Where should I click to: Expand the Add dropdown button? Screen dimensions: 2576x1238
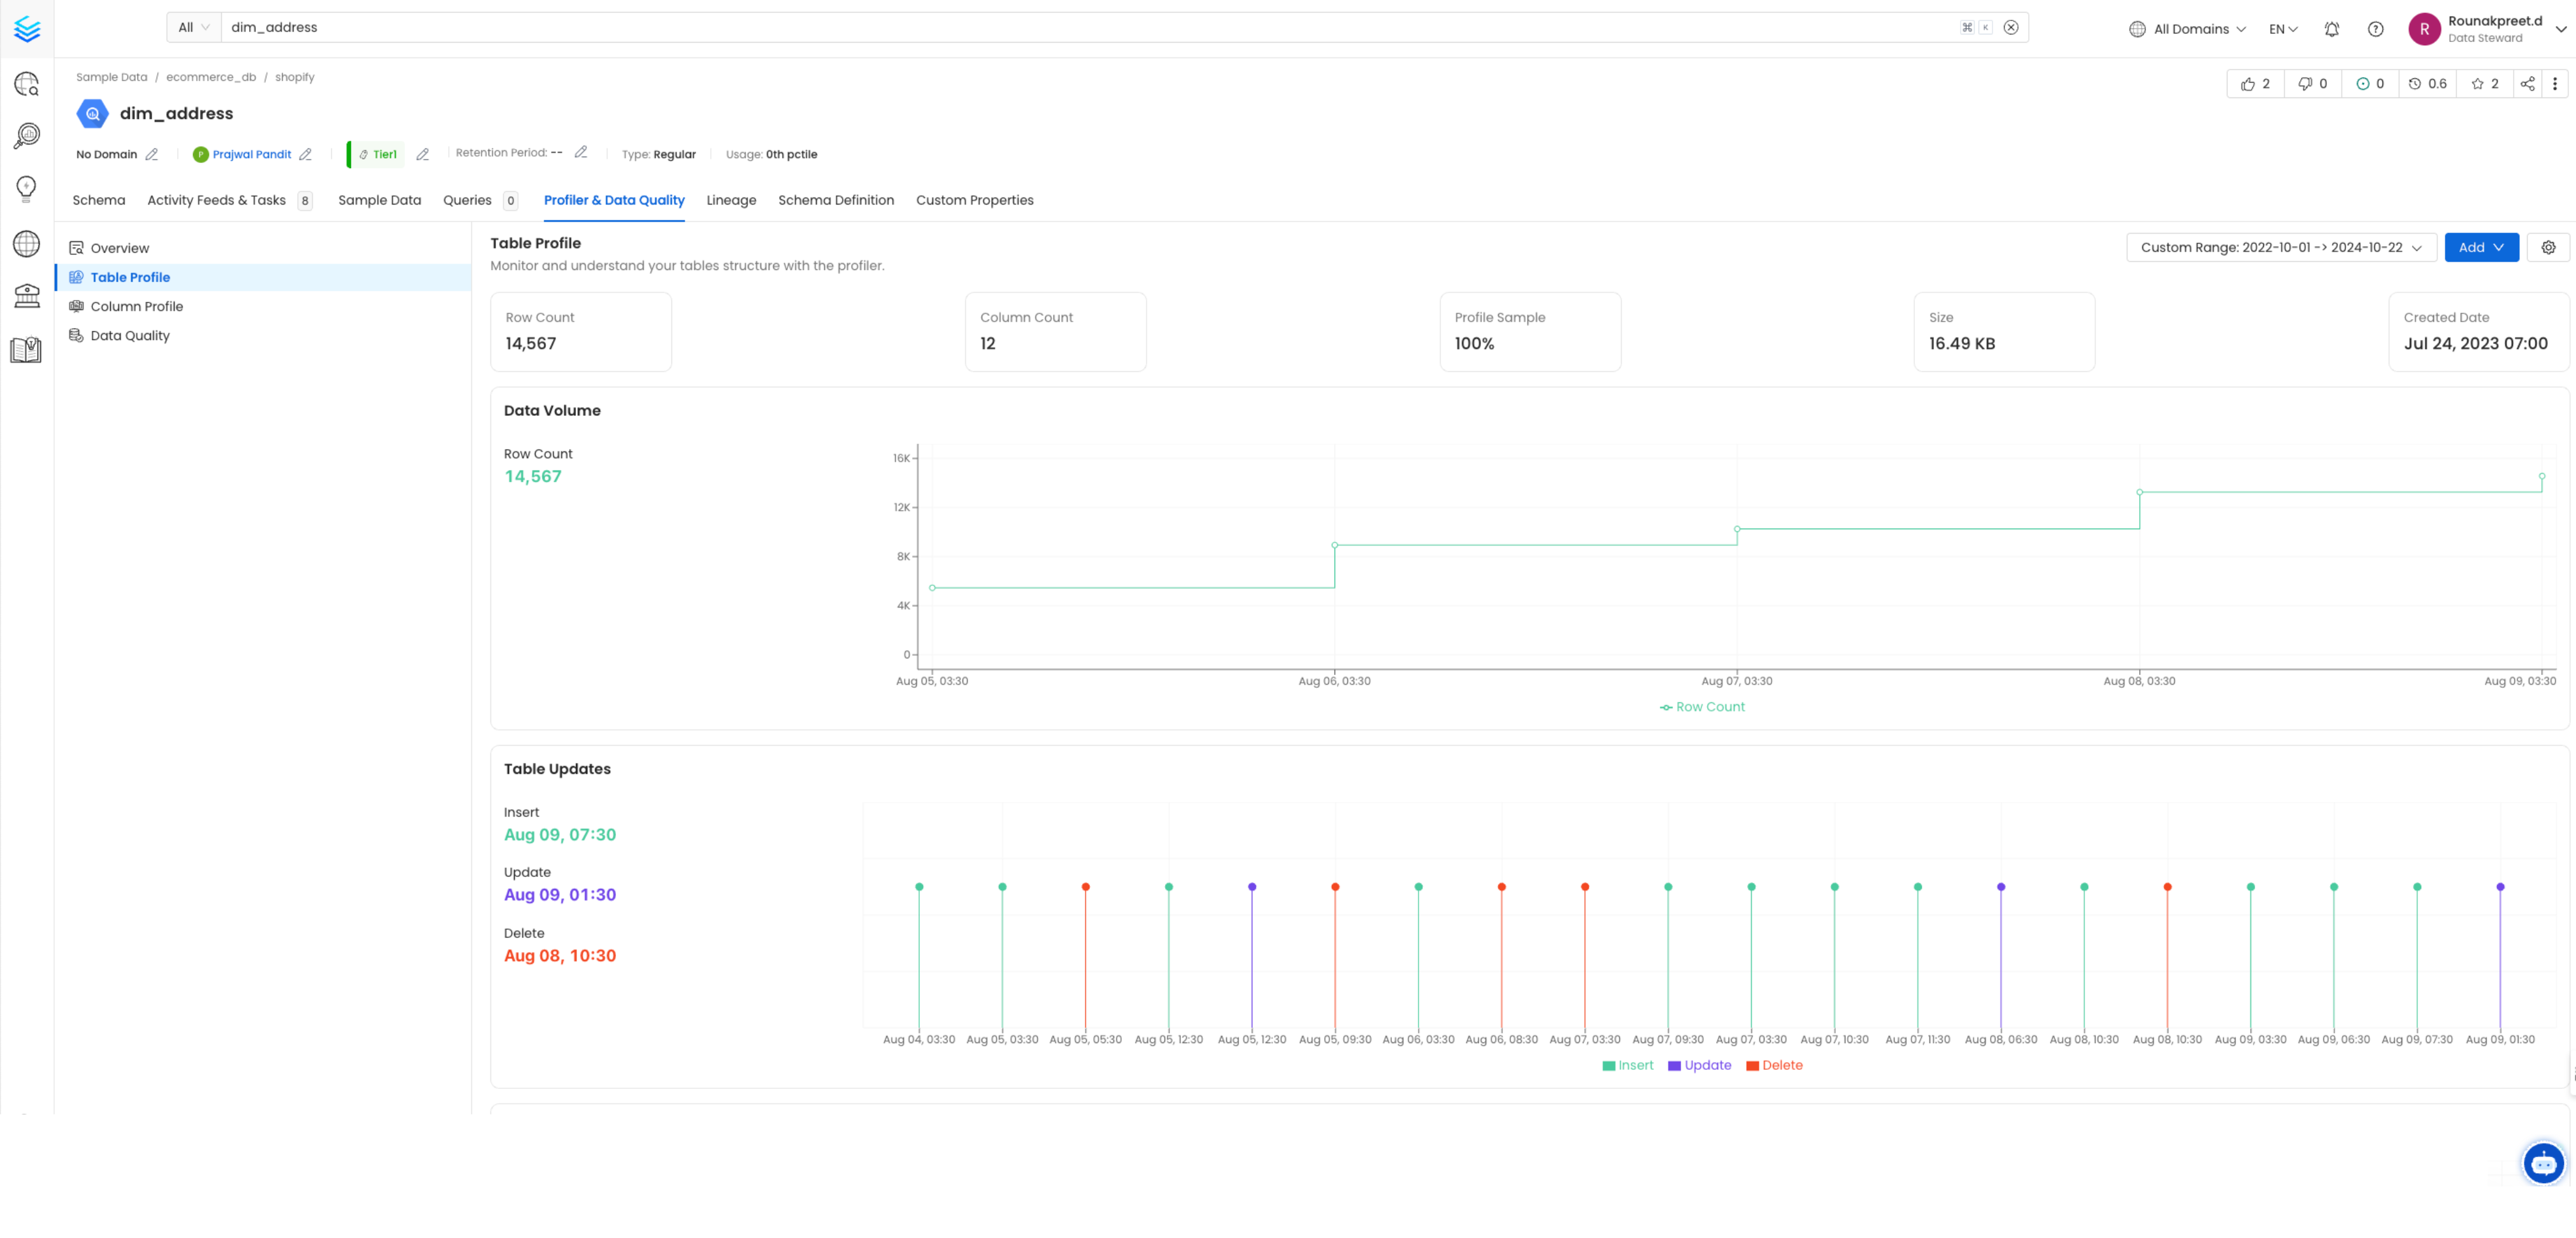coord(2482,247)
